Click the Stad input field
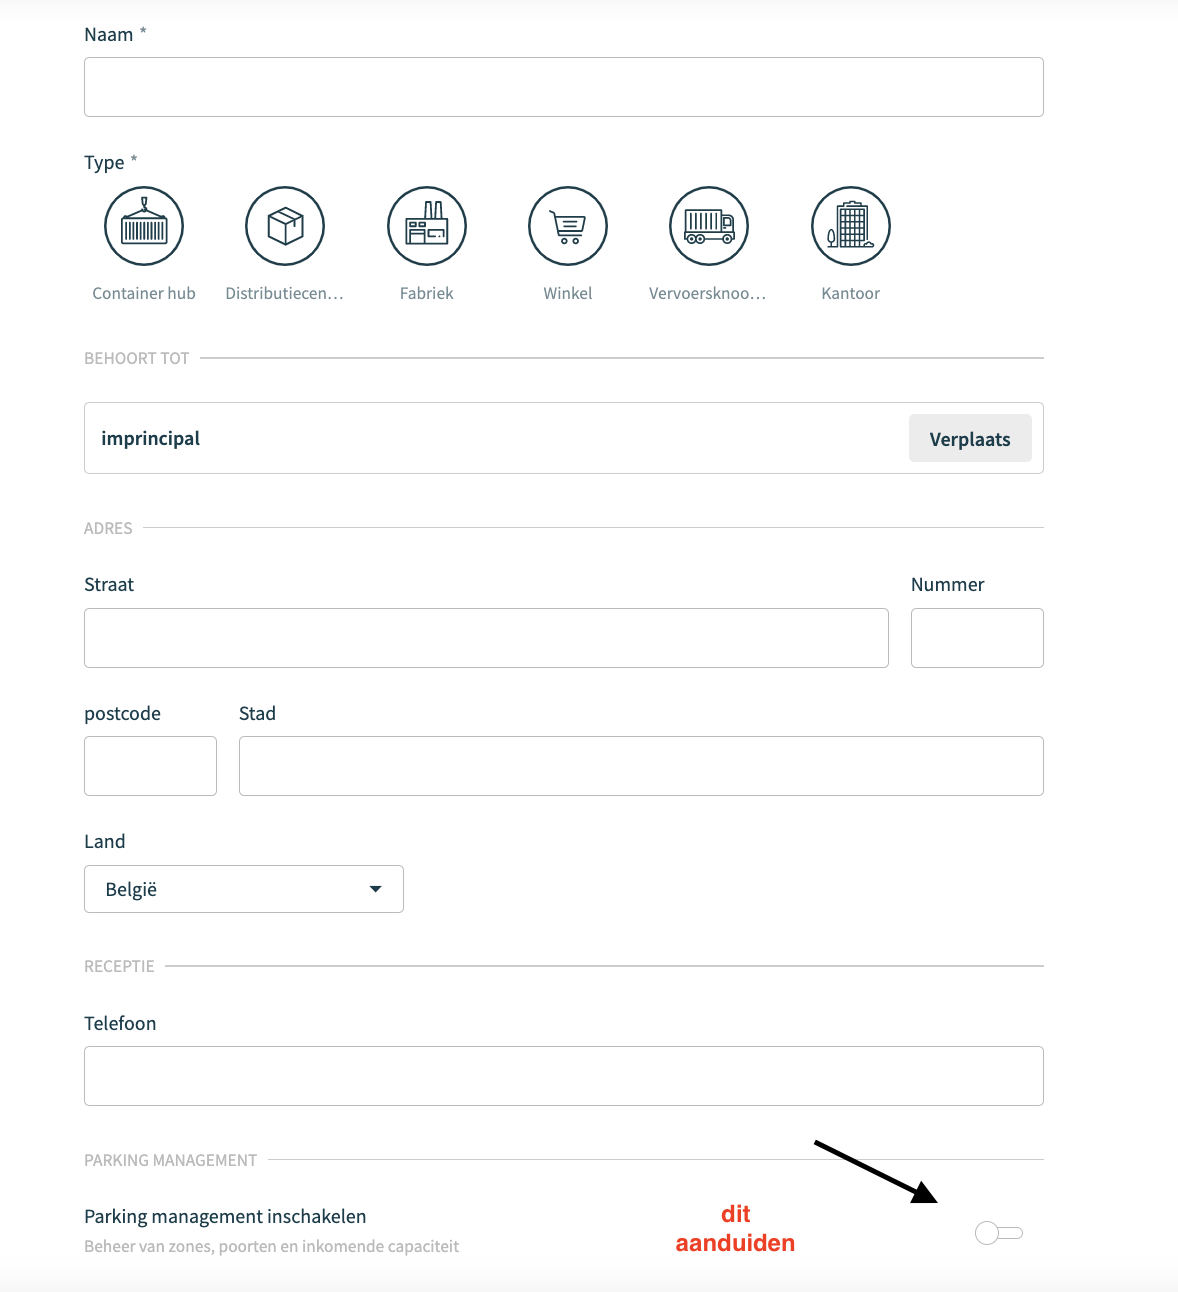Image resolution: width=1178 pixels, height=1292 pixels. 641,766
